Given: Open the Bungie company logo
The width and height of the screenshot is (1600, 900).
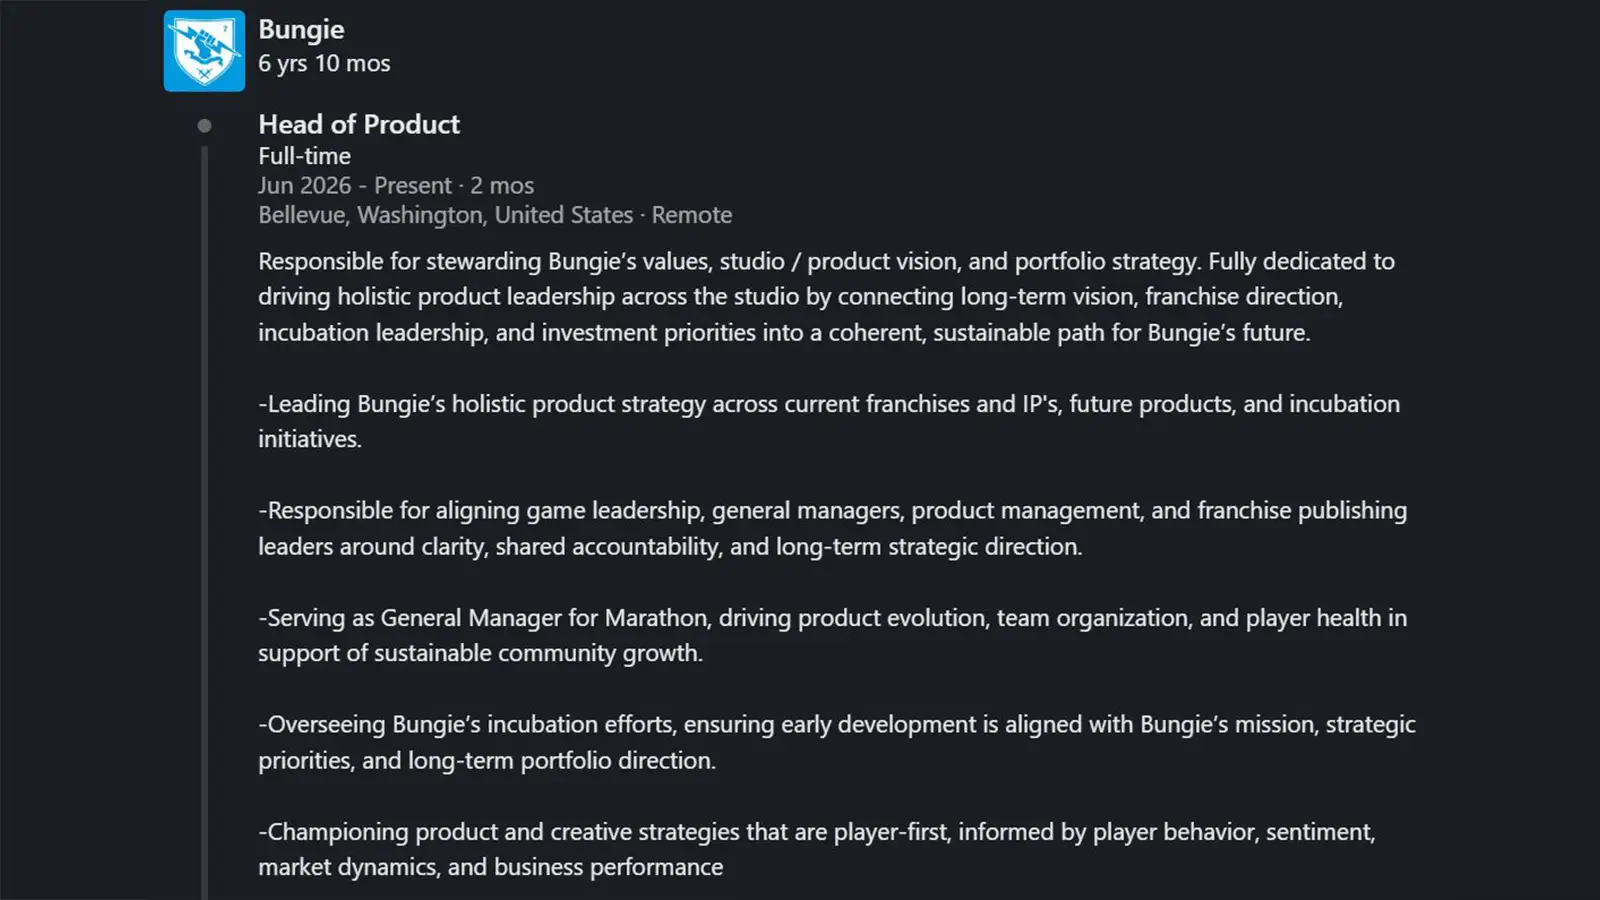Looking at the screenshot, I should pos(204,51).
